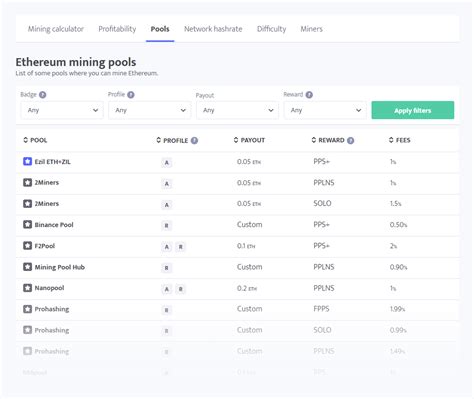Viewport: 474px width, 399px height.
Task: Sort the table by FEES column
Action: point(400,140)
